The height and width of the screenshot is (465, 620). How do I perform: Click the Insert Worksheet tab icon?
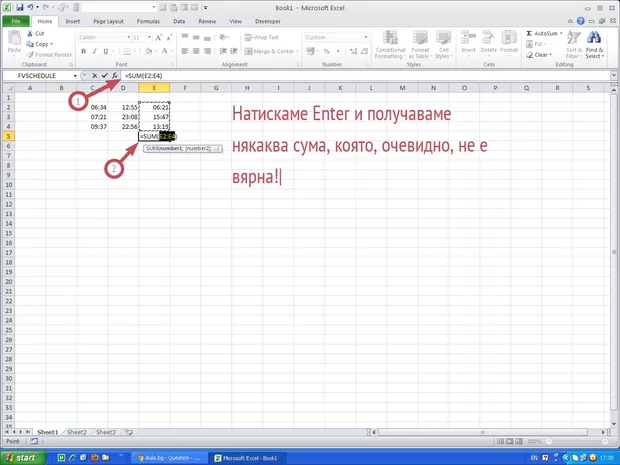coord(129,432)
